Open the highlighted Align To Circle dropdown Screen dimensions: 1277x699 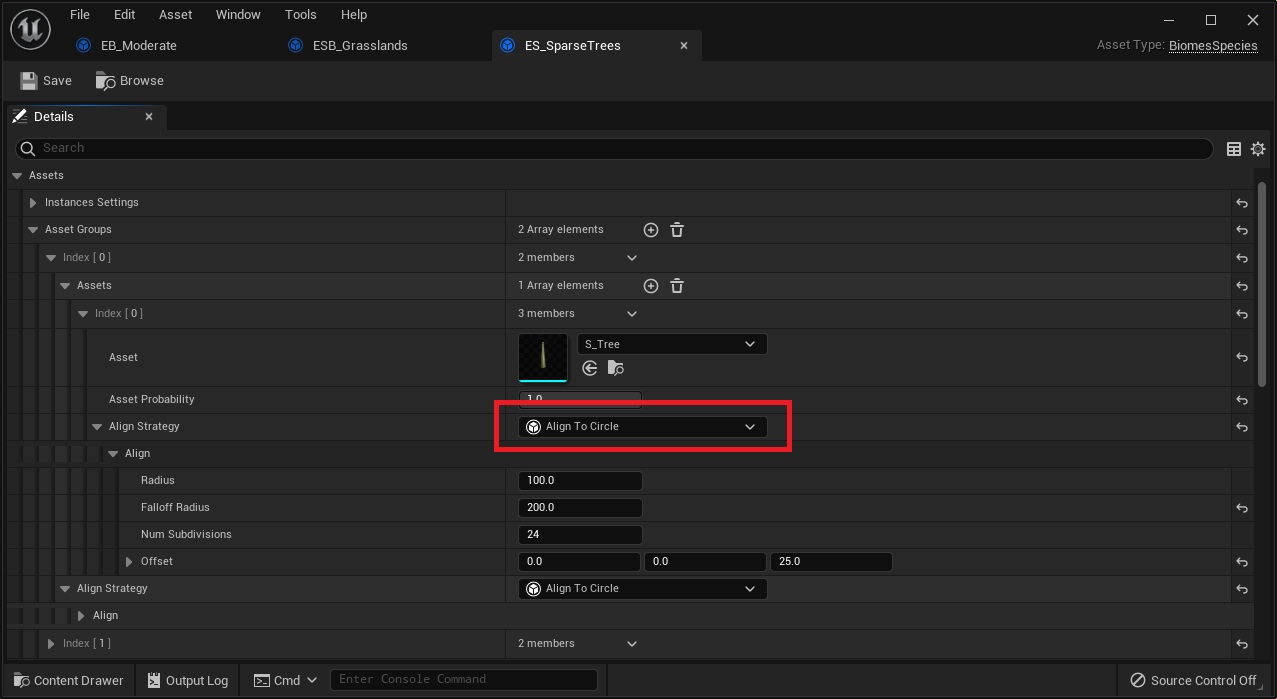[642, 427]
